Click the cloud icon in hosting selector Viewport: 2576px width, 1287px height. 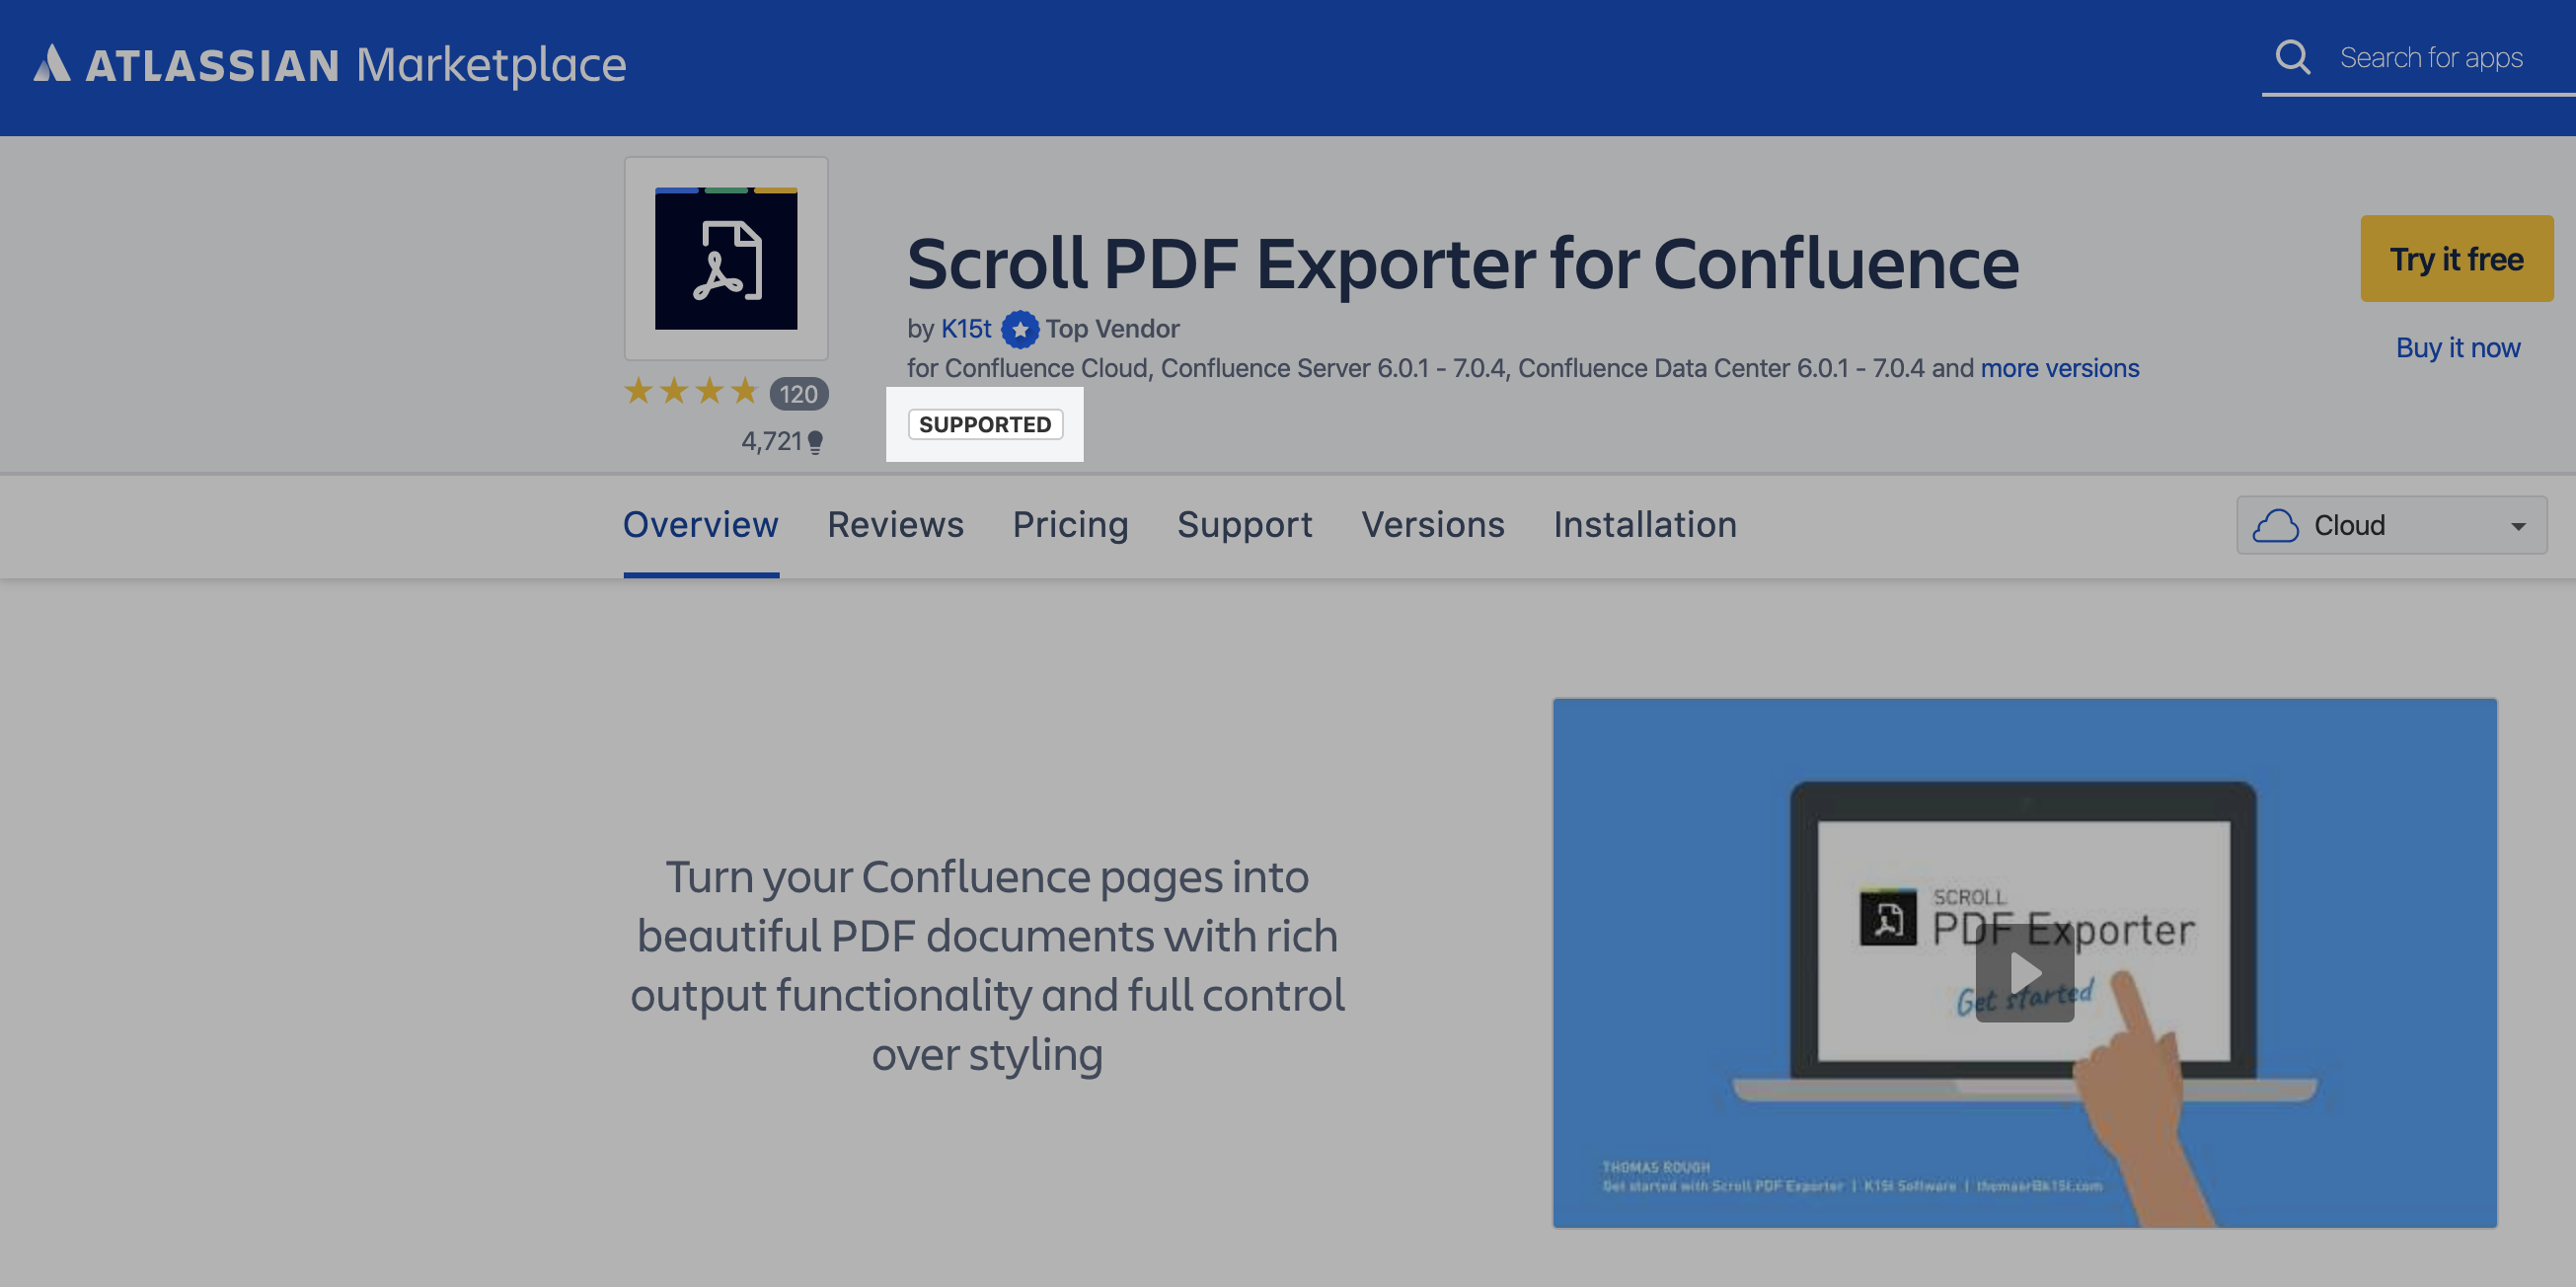pos(2276,525)
